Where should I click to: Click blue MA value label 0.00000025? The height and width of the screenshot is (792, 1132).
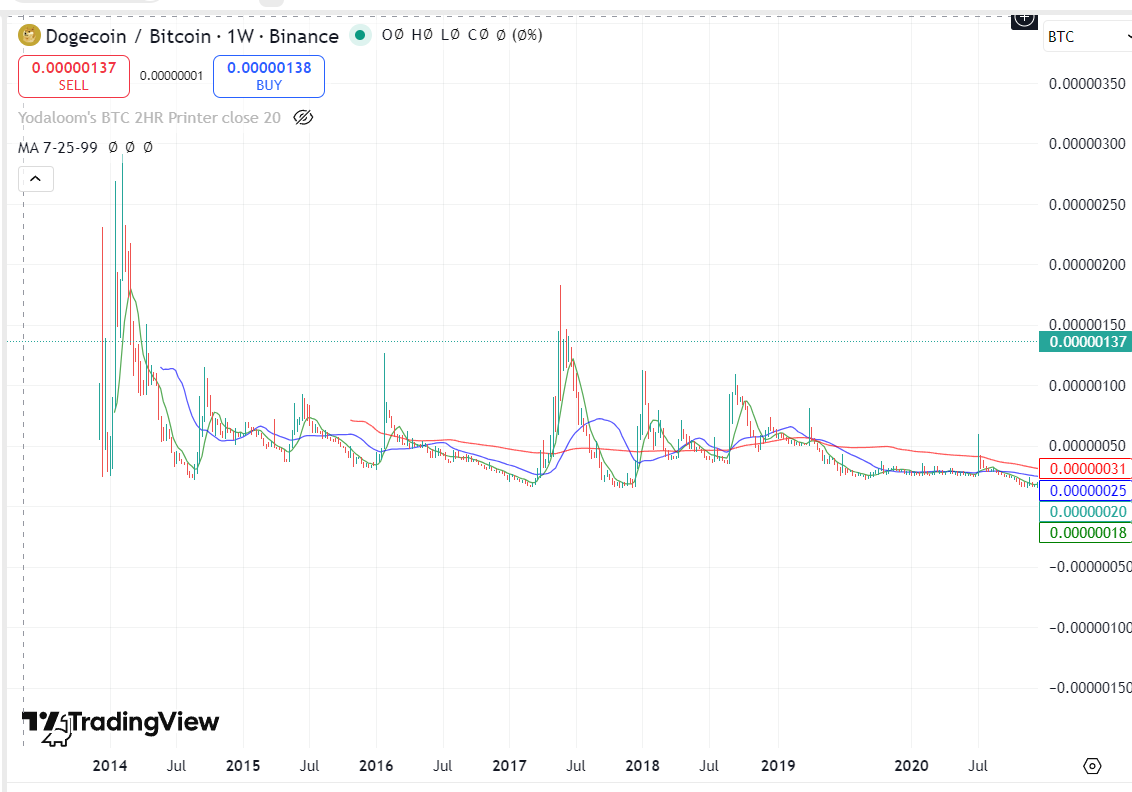[1087, 490]
